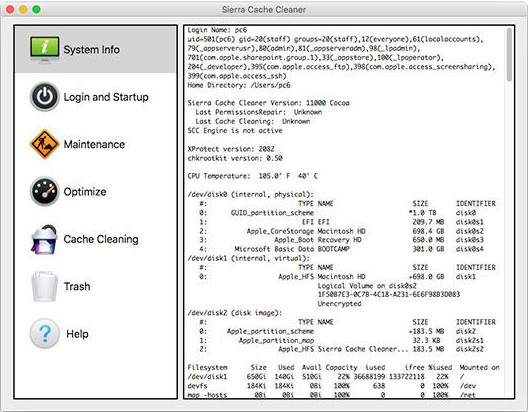The height and width of the screenshot is (412, 528).
Task: Click the Cache Cleaning bucket icon
Action: 44,239
